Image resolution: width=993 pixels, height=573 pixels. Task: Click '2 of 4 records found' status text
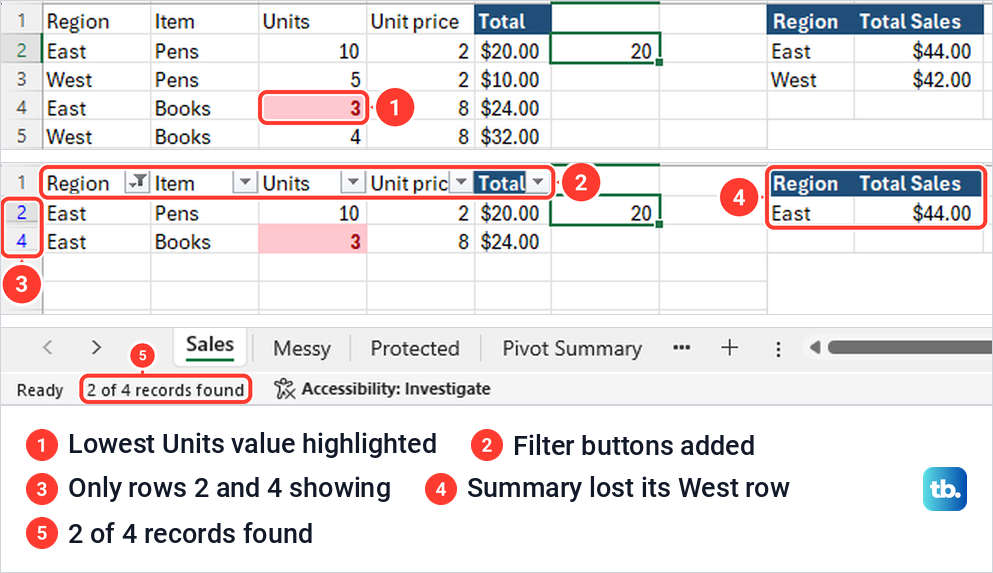click(x=165, y=390)
